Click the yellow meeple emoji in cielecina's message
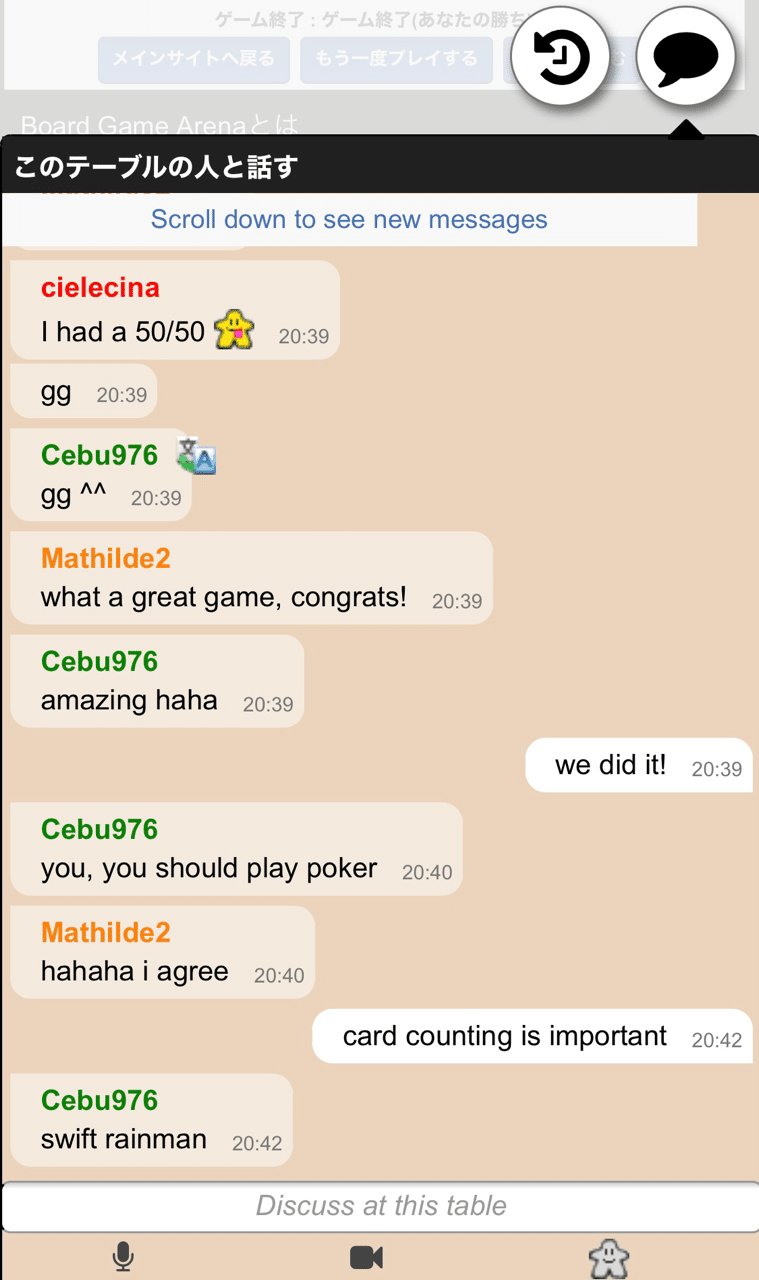The image size is (759, 1280). click(234, 329)
